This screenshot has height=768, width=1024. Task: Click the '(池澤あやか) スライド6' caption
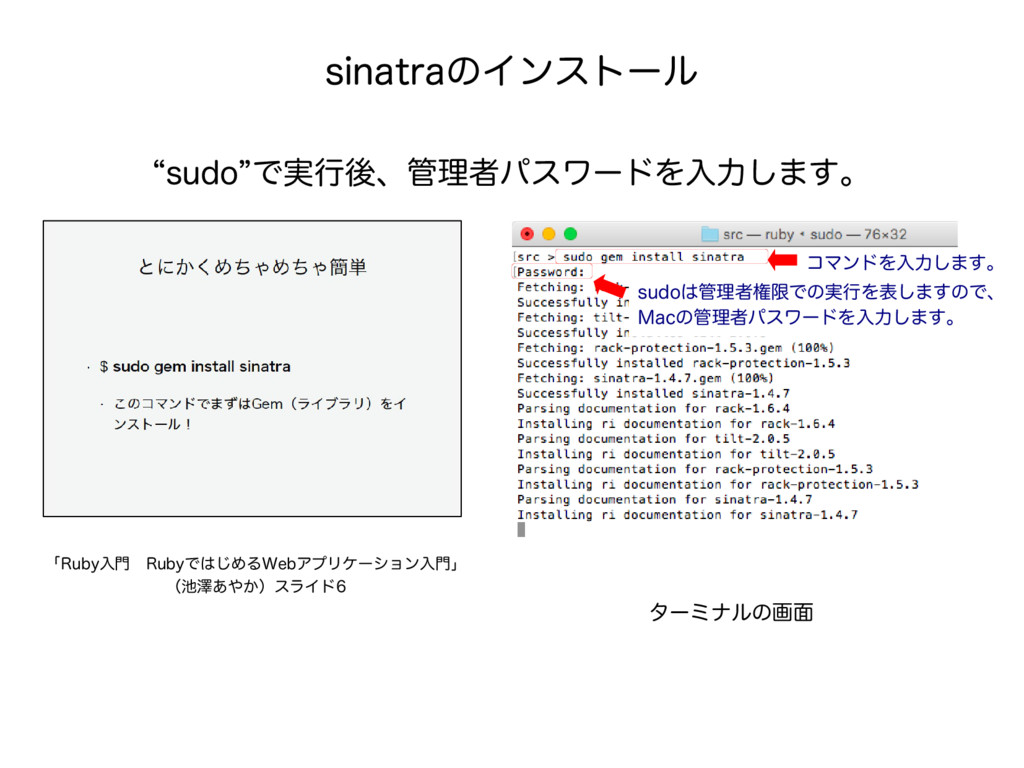(260, 586)
